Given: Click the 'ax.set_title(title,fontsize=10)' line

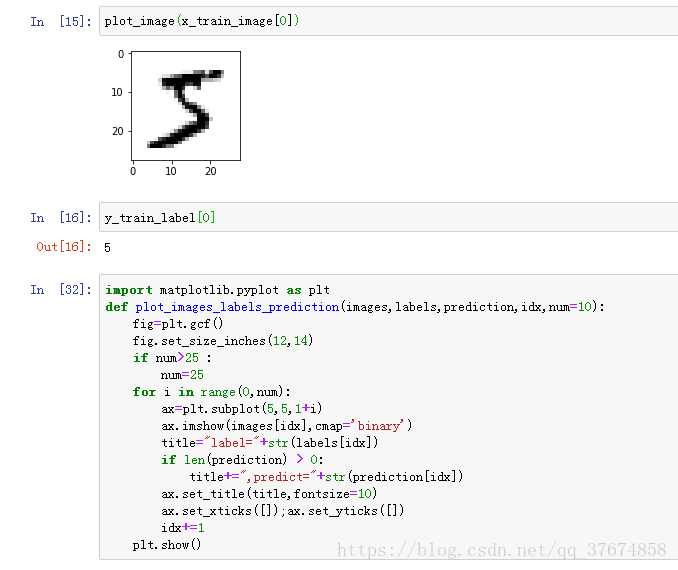Looking at the screenshot, I should (269, 494).
